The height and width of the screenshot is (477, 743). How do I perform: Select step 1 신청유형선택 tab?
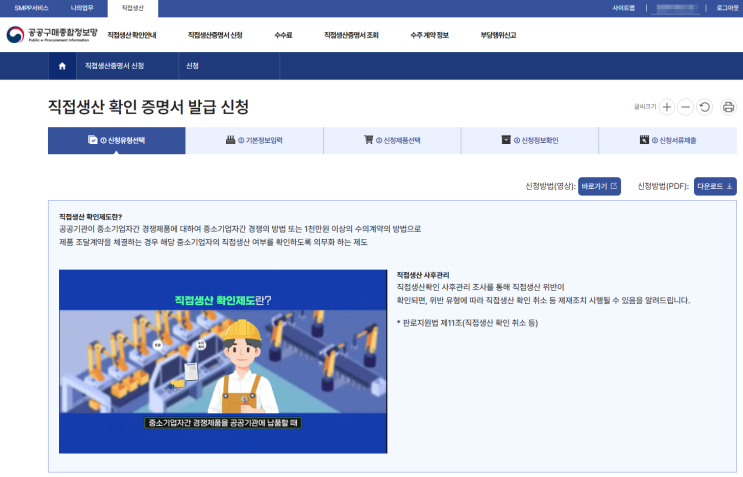point(117,140)
